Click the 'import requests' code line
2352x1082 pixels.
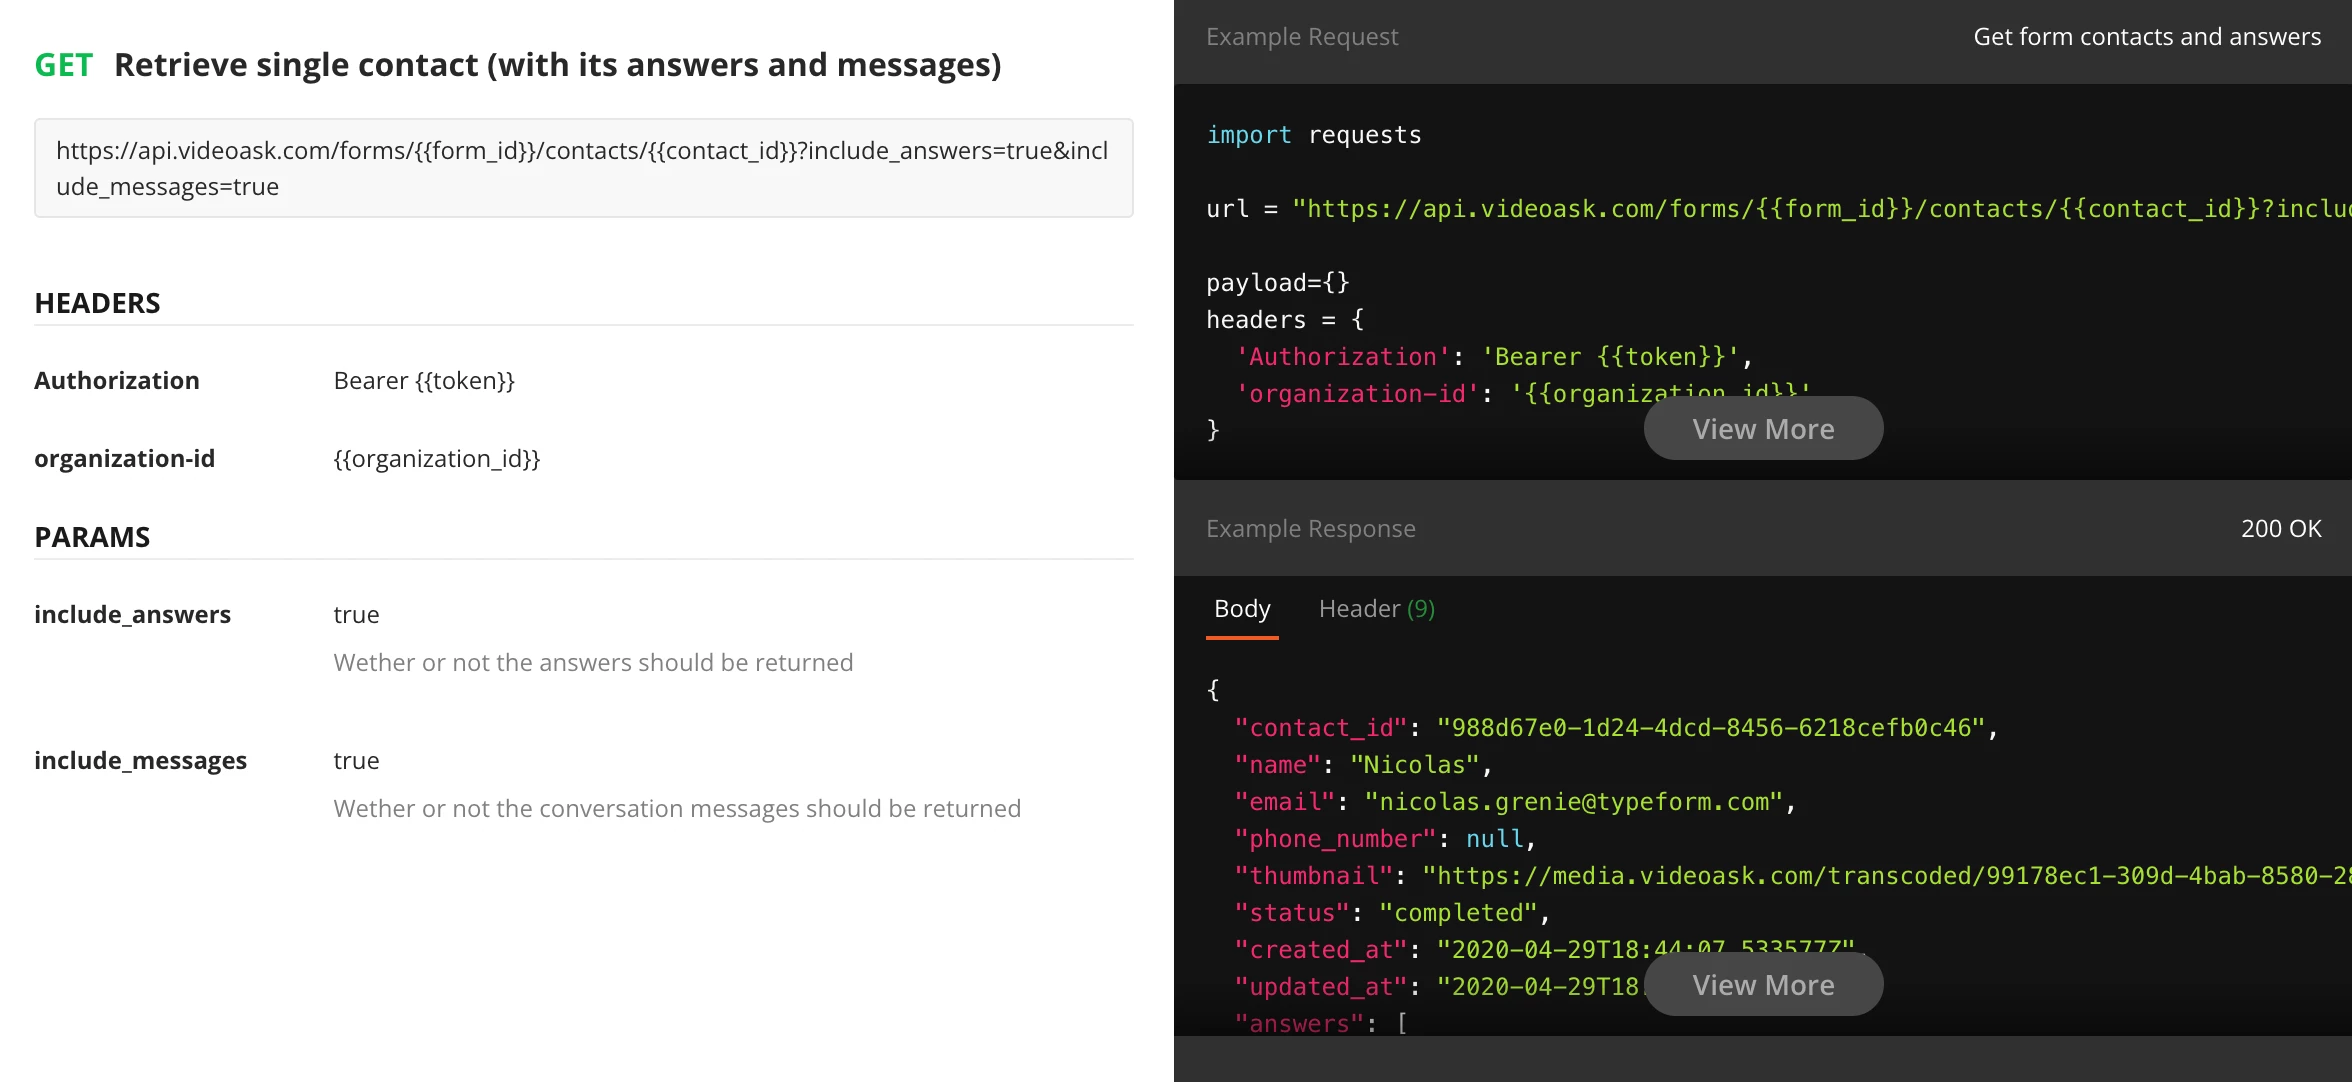pyautogui.click(x=1314, y=135)
